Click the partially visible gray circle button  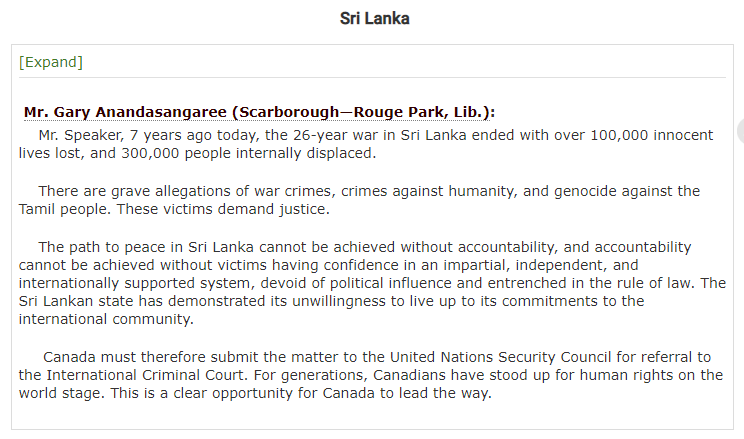pyautogui.click(x=741, y=131)
